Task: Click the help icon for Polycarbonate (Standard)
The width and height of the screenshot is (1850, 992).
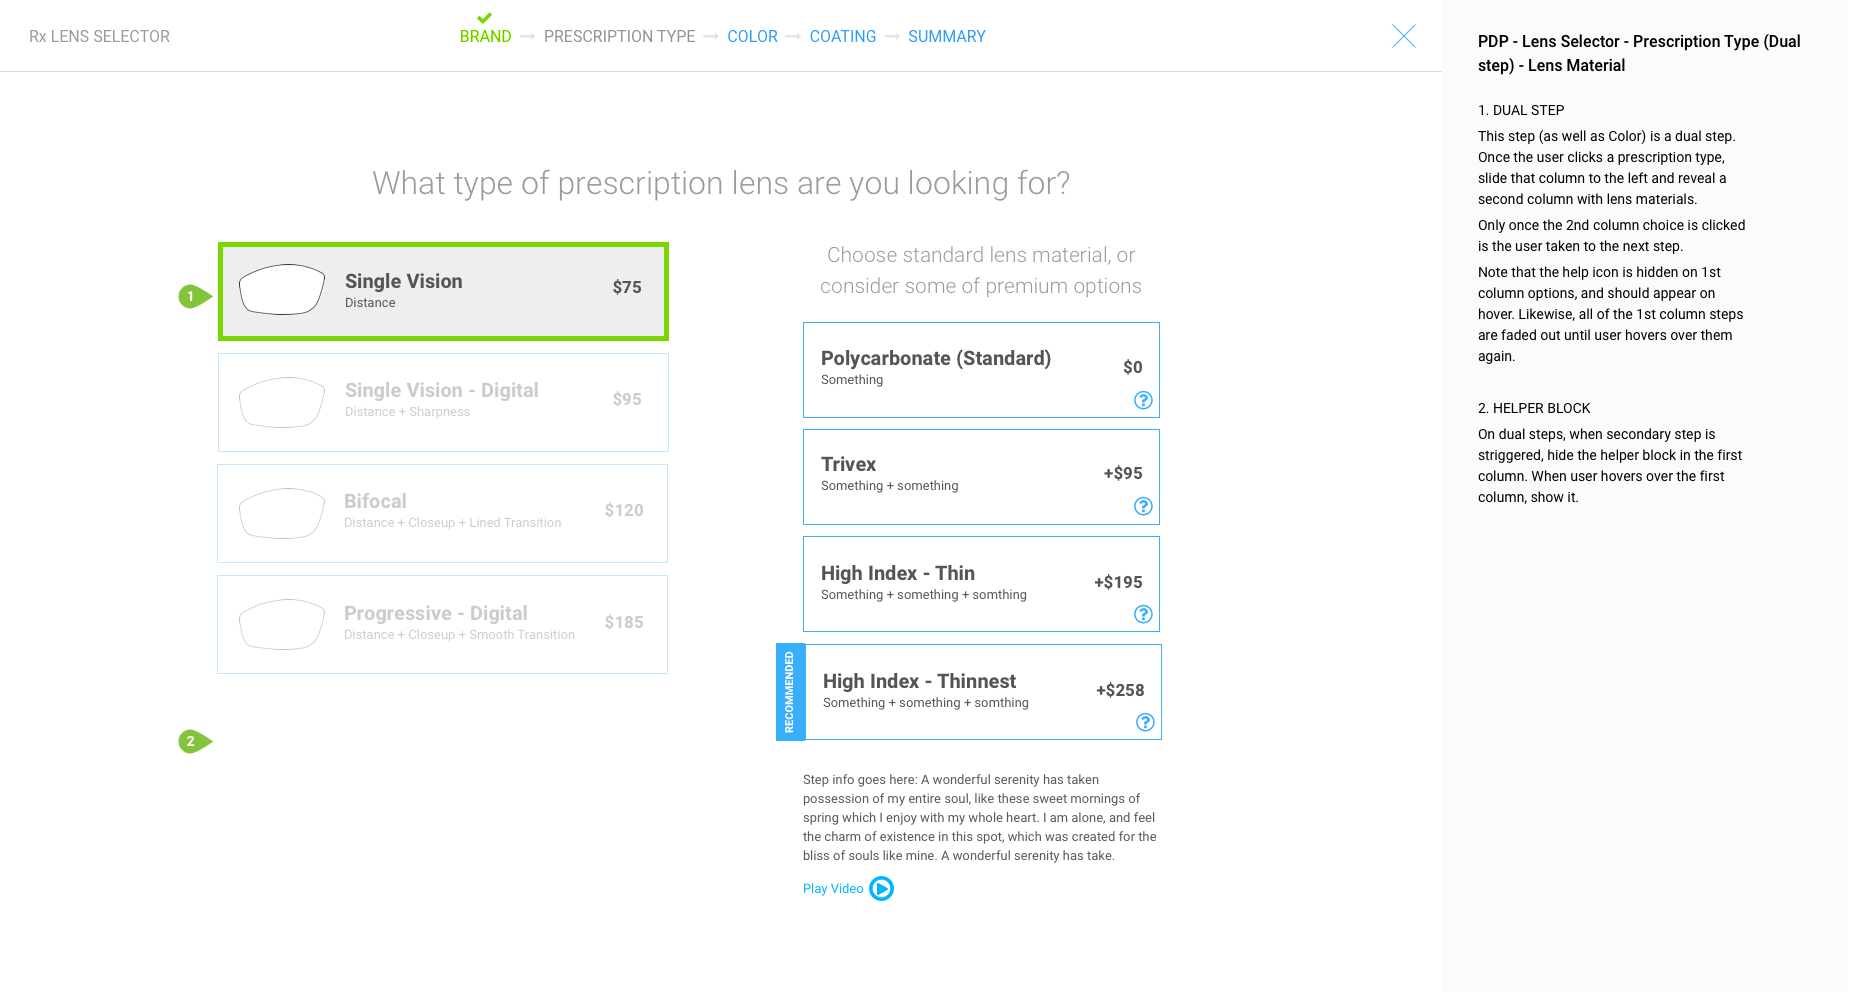Action: [x=1143, y=400]
